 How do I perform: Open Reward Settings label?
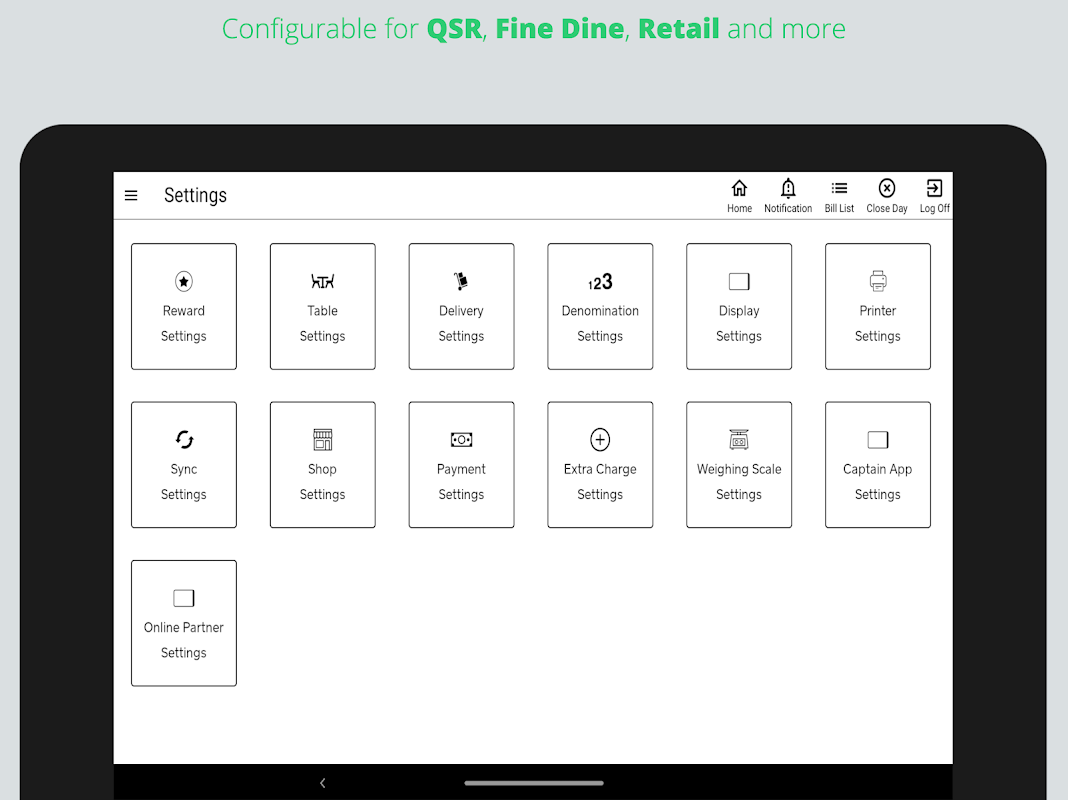point(184,323)
